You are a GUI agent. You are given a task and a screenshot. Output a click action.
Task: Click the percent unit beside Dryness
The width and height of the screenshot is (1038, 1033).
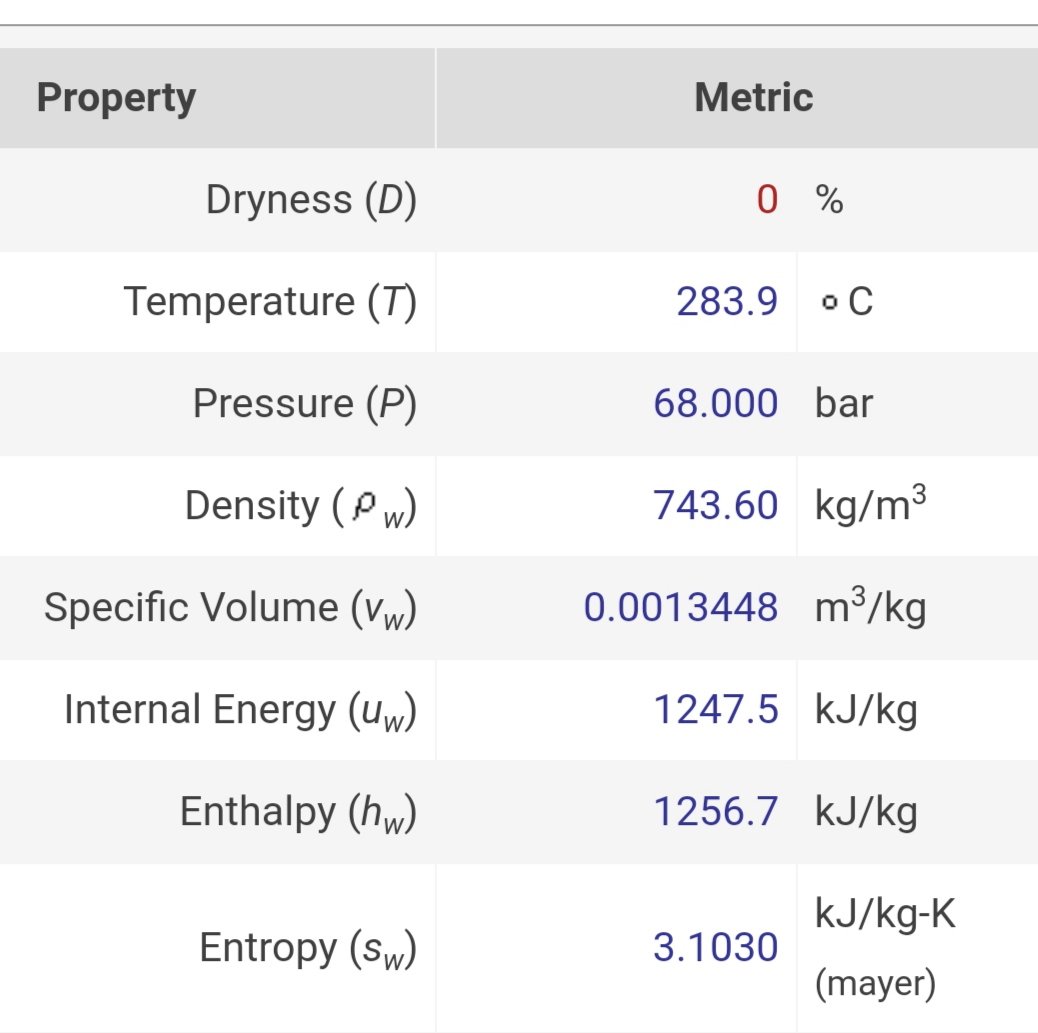[829, 200]
